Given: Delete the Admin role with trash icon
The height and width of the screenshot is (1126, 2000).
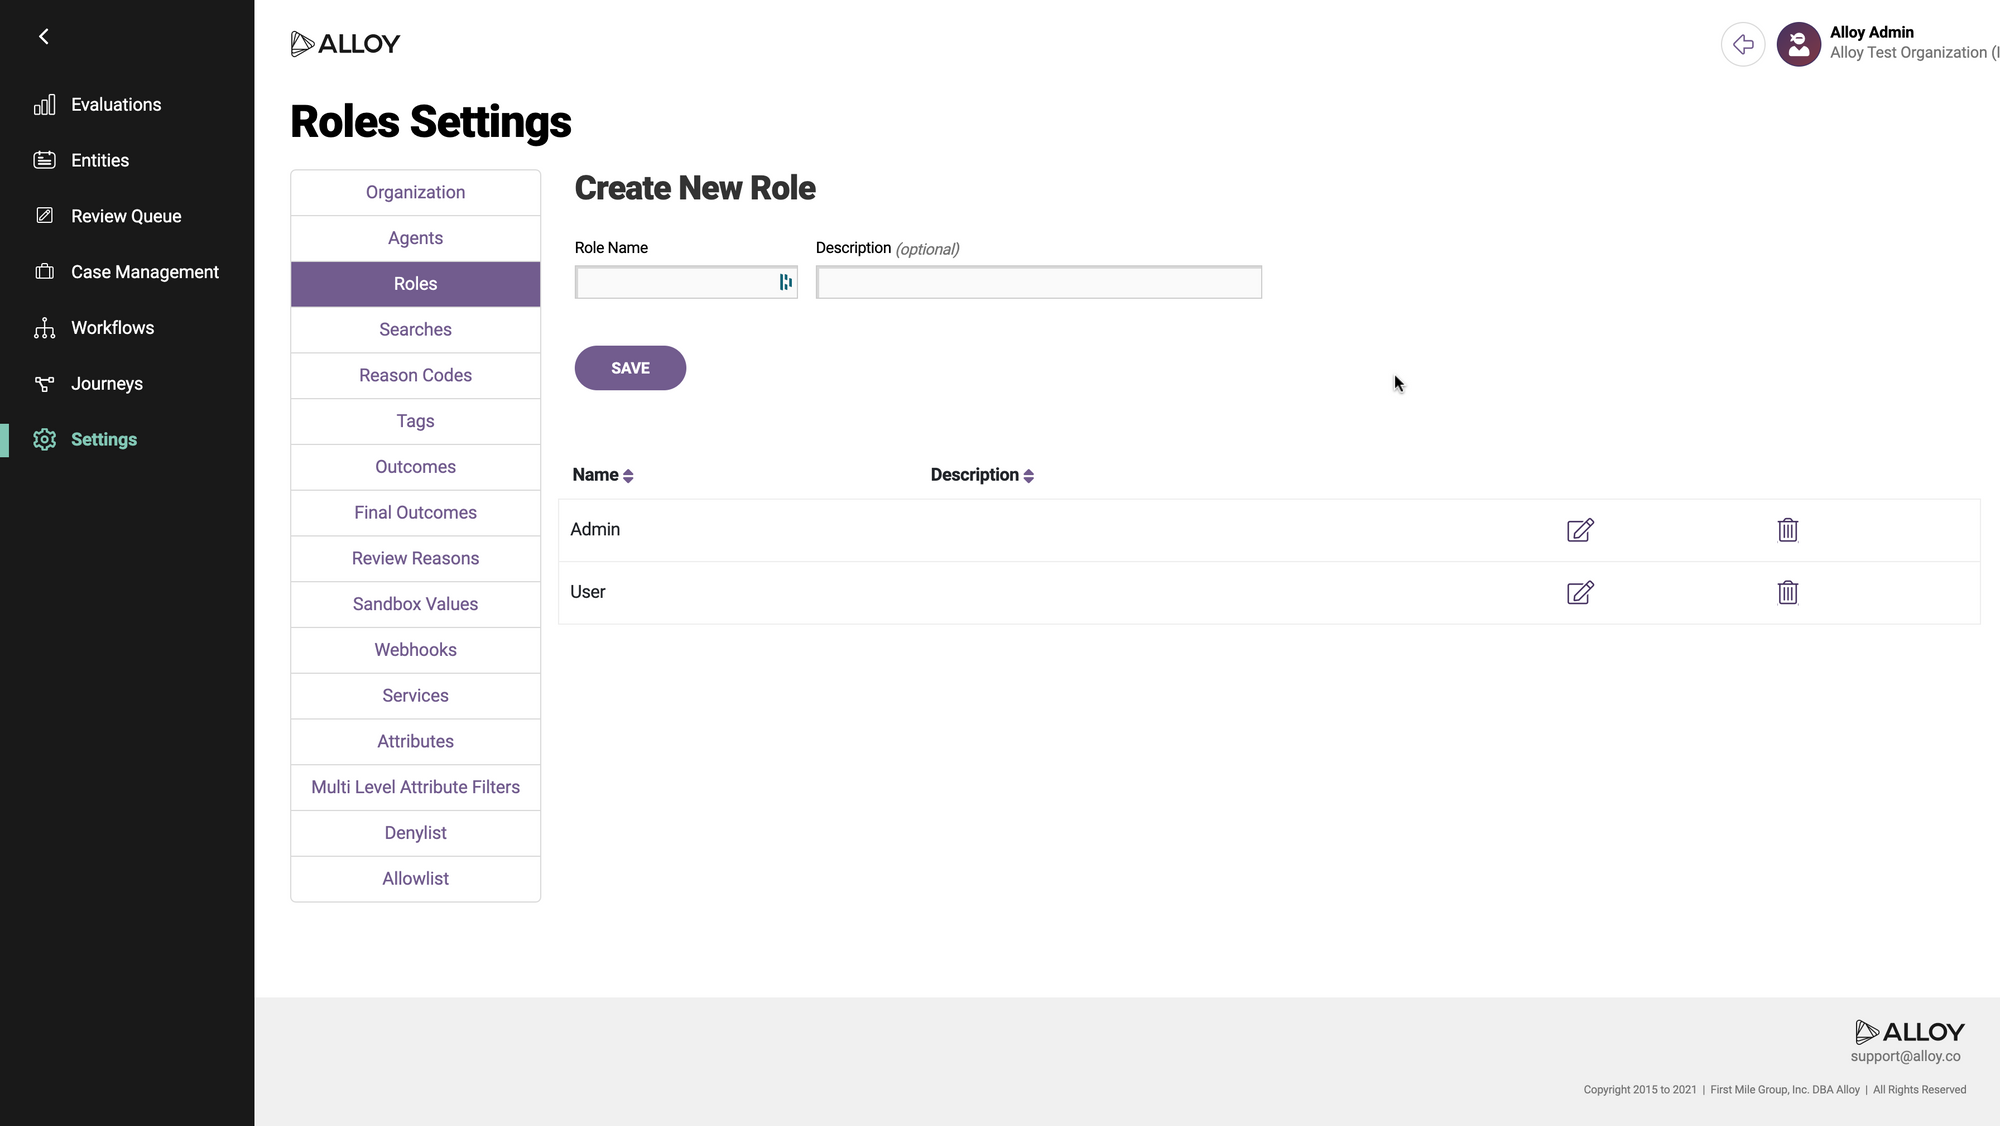Looking at the screenshot, I should tap(1788, 530).
